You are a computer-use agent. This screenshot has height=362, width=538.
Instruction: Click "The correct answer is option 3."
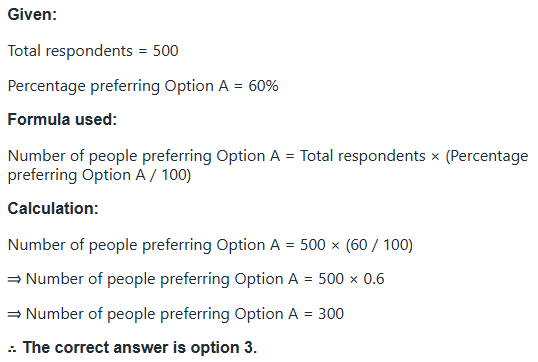(x=140, y=348)
